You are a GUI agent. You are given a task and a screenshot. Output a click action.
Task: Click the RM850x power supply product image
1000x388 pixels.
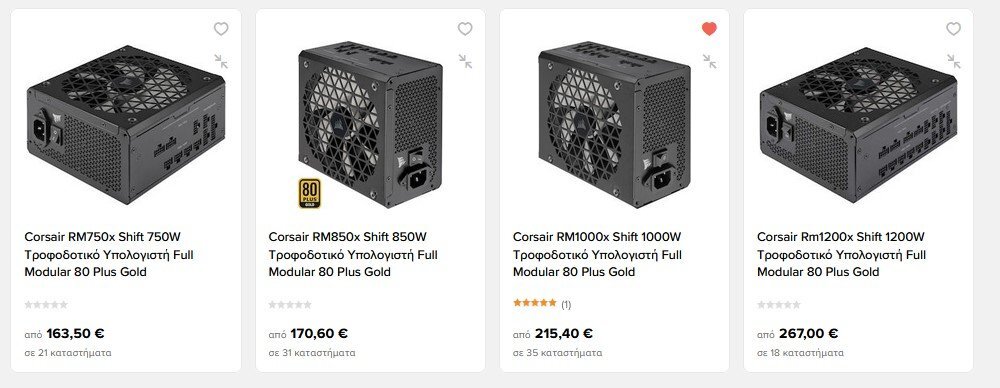(370, 124)
